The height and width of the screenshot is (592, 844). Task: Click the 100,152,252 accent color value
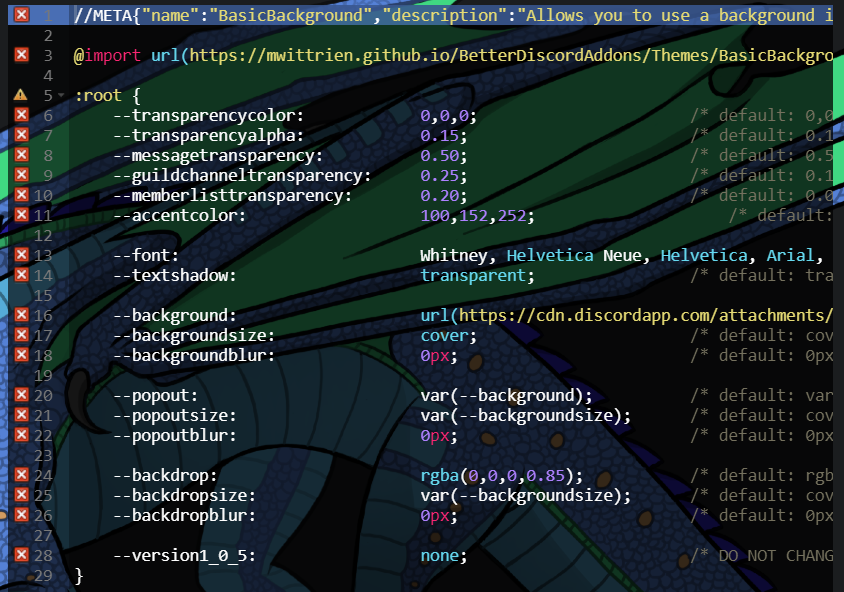(x=477, y=215)
